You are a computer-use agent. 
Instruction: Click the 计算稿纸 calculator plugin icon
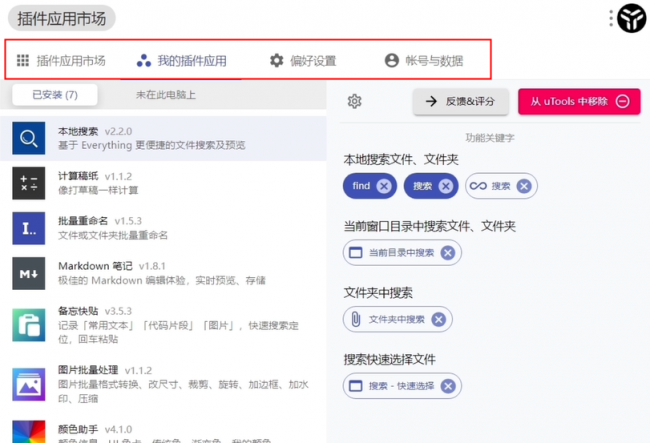[x=29, y=183]
